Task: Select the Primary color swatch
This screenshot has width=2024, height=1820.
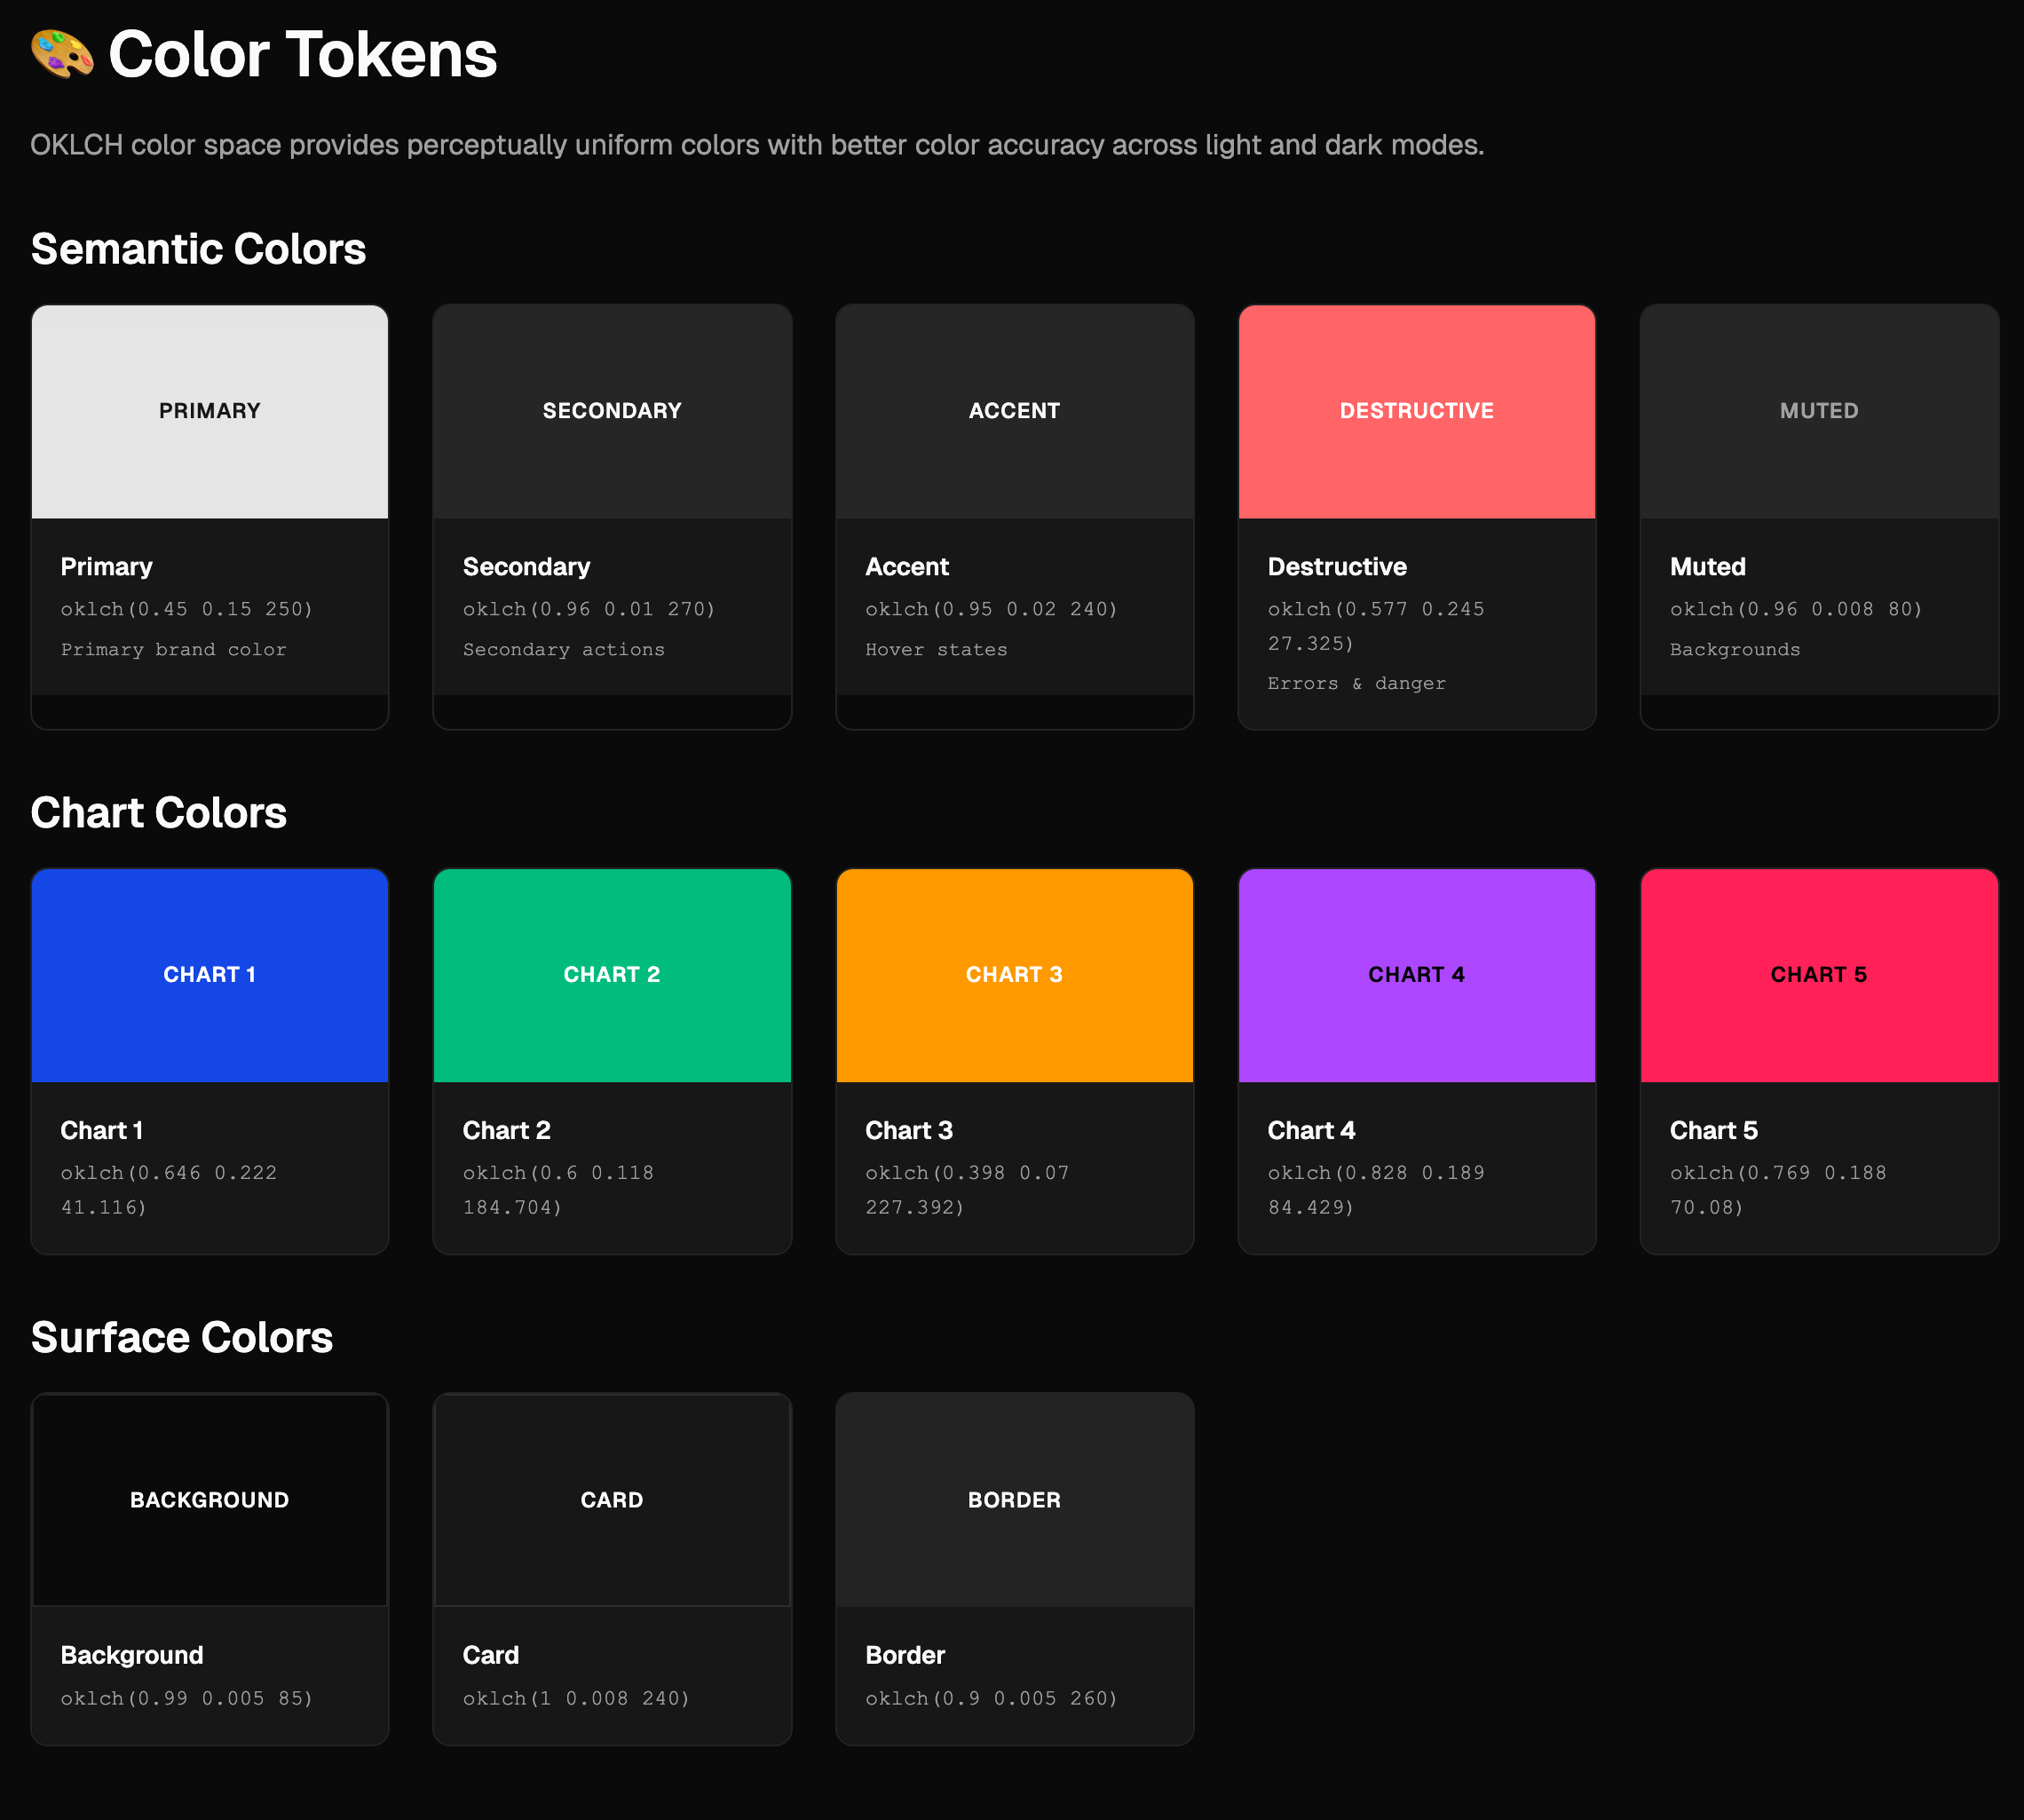Action: [x=210, y=411]
